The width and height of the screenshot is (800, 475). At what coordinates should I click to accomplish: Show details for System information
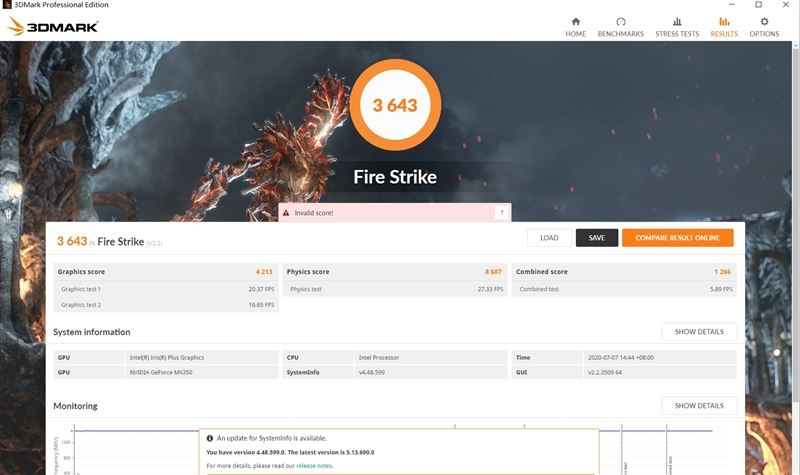click(x=699, y=332)
